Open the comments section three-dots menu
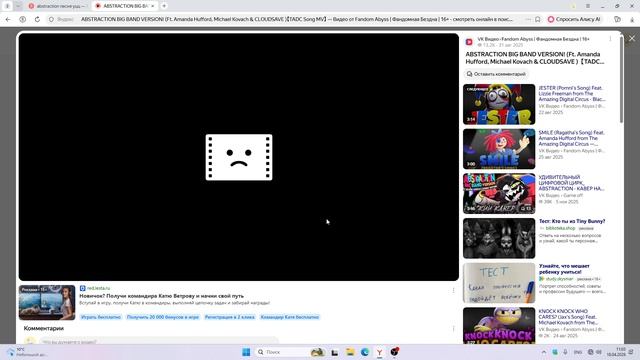Screen dimensions: 640x360 pyautogui.click(x=453, y=328)
